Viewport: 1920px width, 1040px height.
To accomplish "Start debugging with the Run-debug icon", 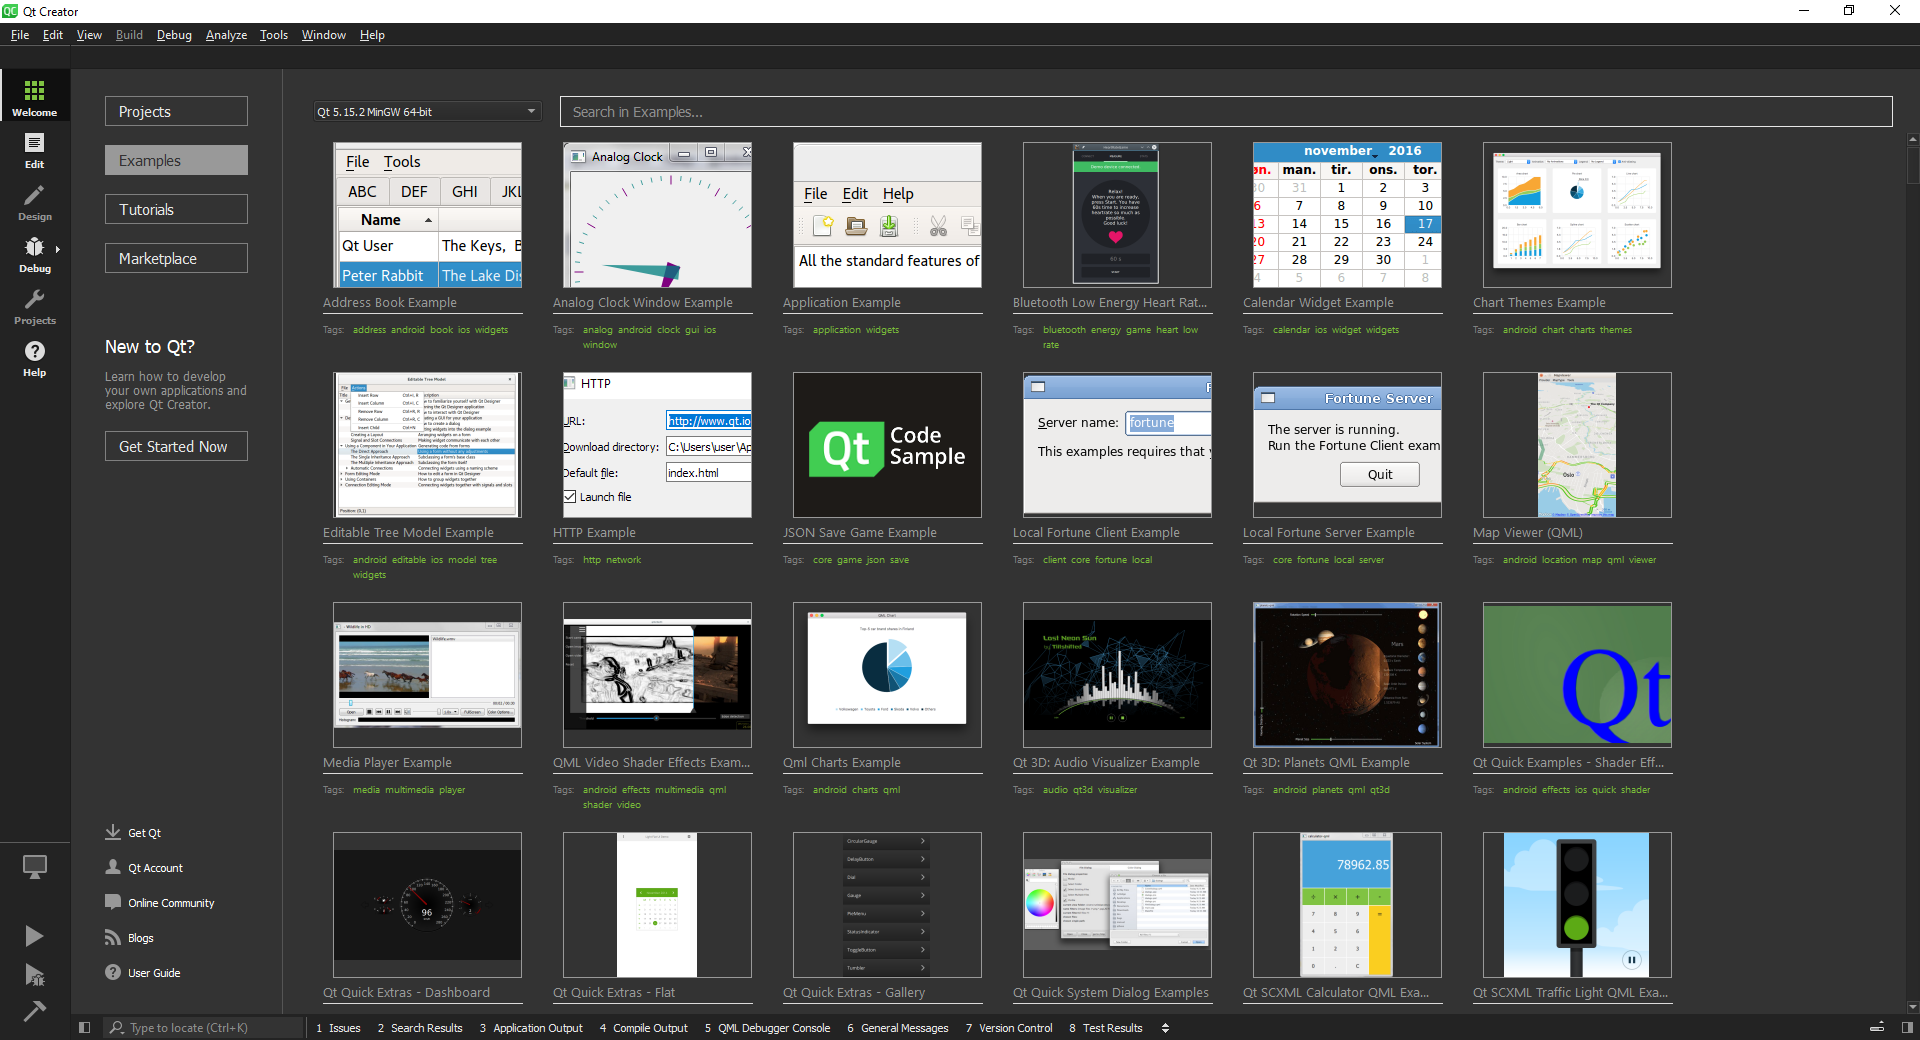I will 35,975.
